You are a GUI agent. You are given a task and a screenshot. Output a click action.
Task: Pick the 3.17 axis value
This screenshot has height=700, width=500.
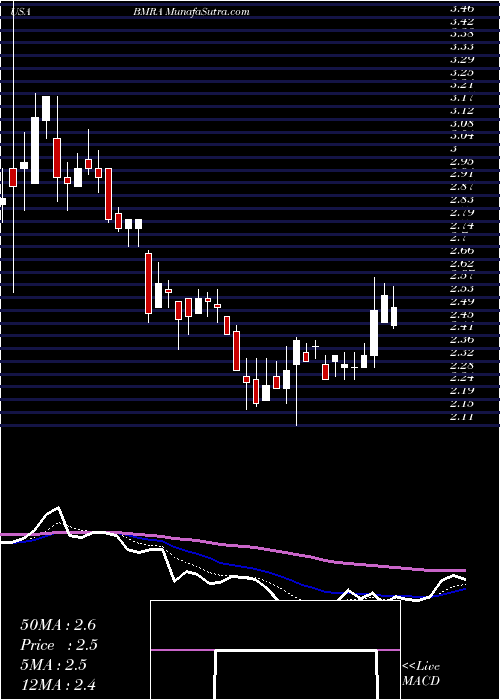461,97
